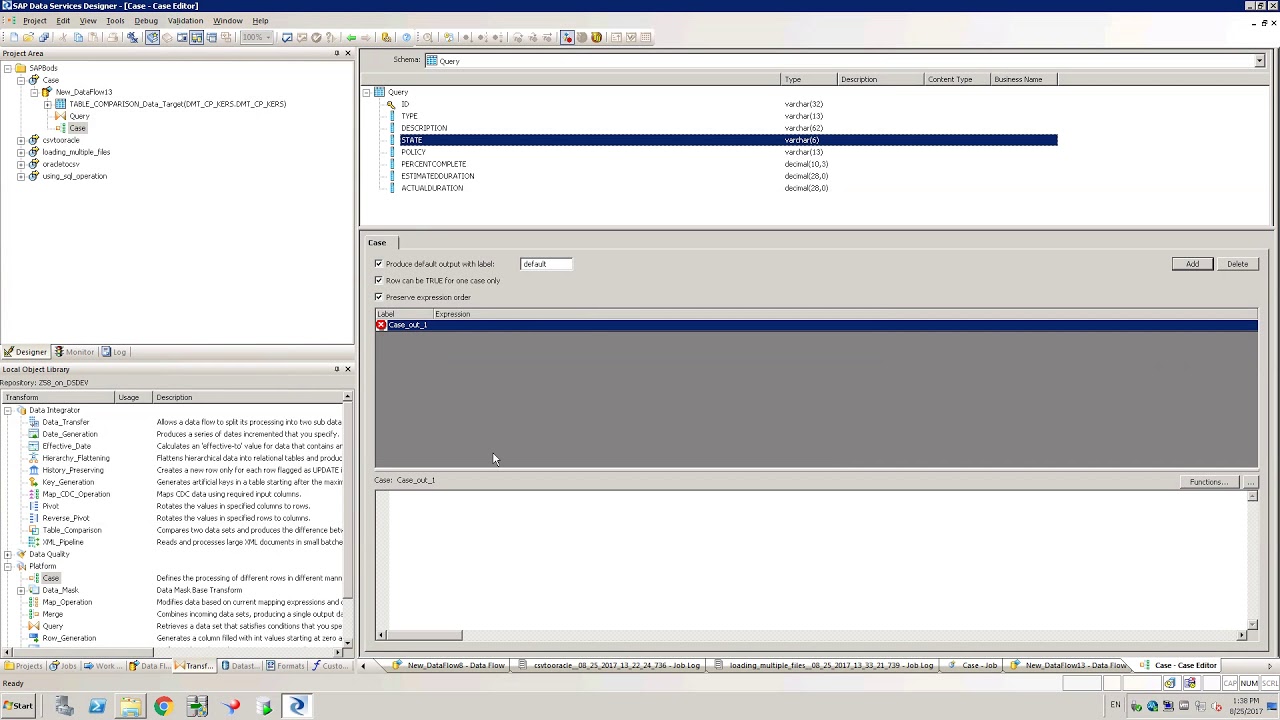This screenshot has width=1280, height=720.
Task: Select the Case_out_1 row
Action: pyautogui.click(x=816, y=325)
